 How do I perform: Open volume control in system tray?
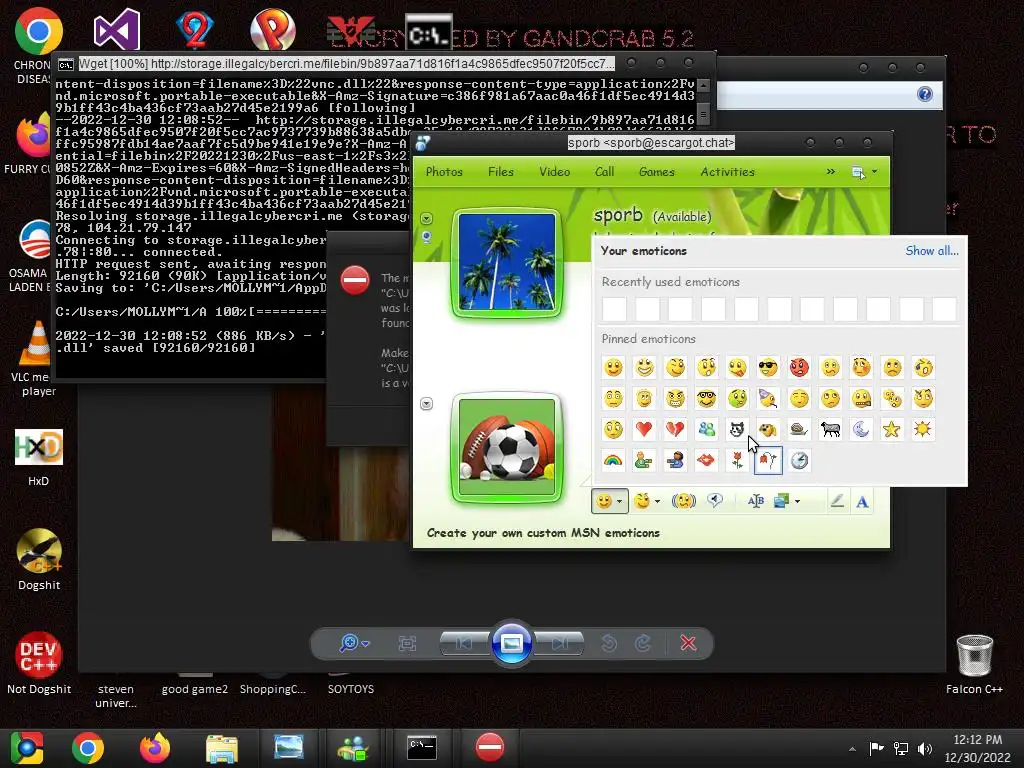coord(925,749)
